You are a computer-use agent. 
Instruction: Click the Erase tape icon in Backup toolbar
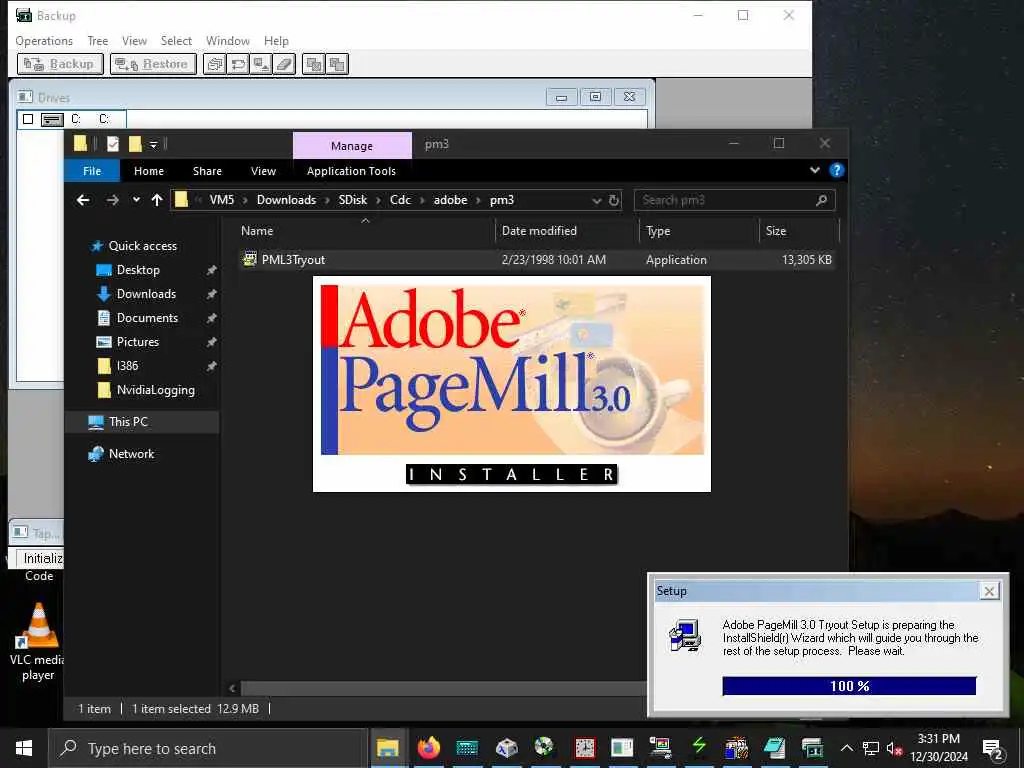point(284,64)
